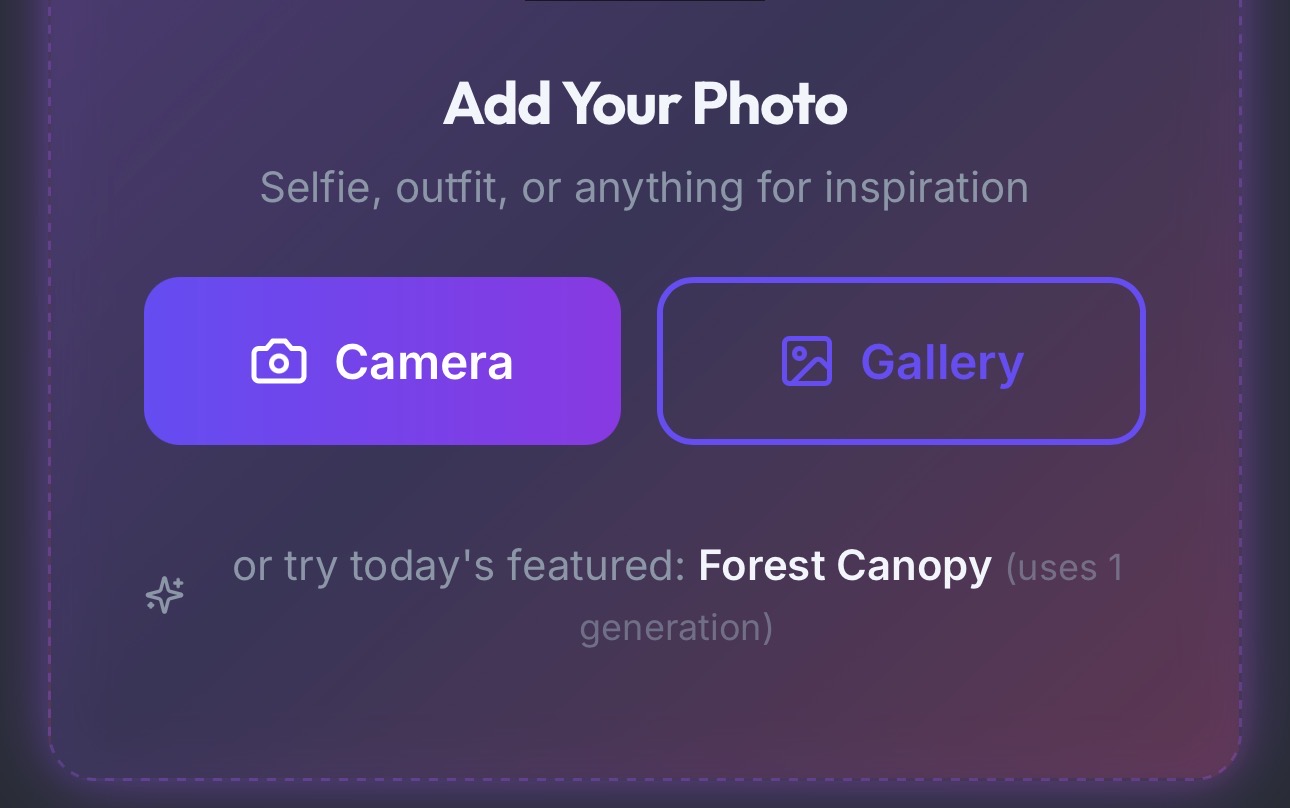Click the word "Photo" in the heading
The height and width of the screenshot is (808, 1290).
click(x=770, y=104)
